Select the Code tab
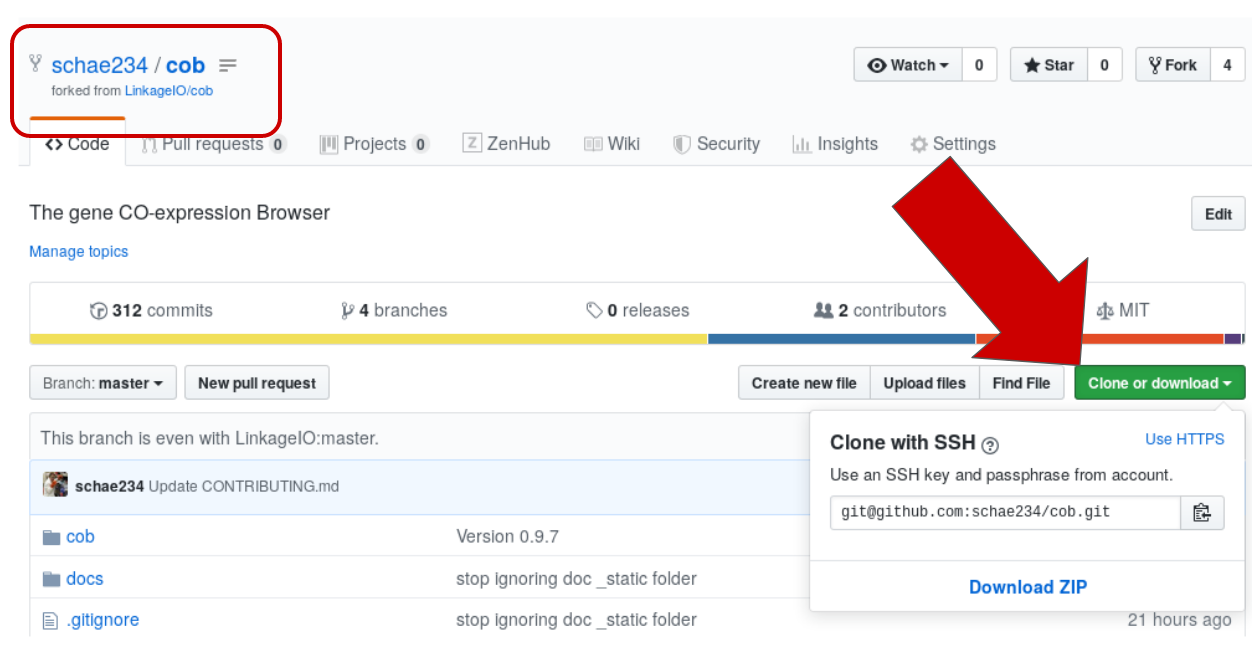This screenshot has height=647, width=1254. click(78, 144)
